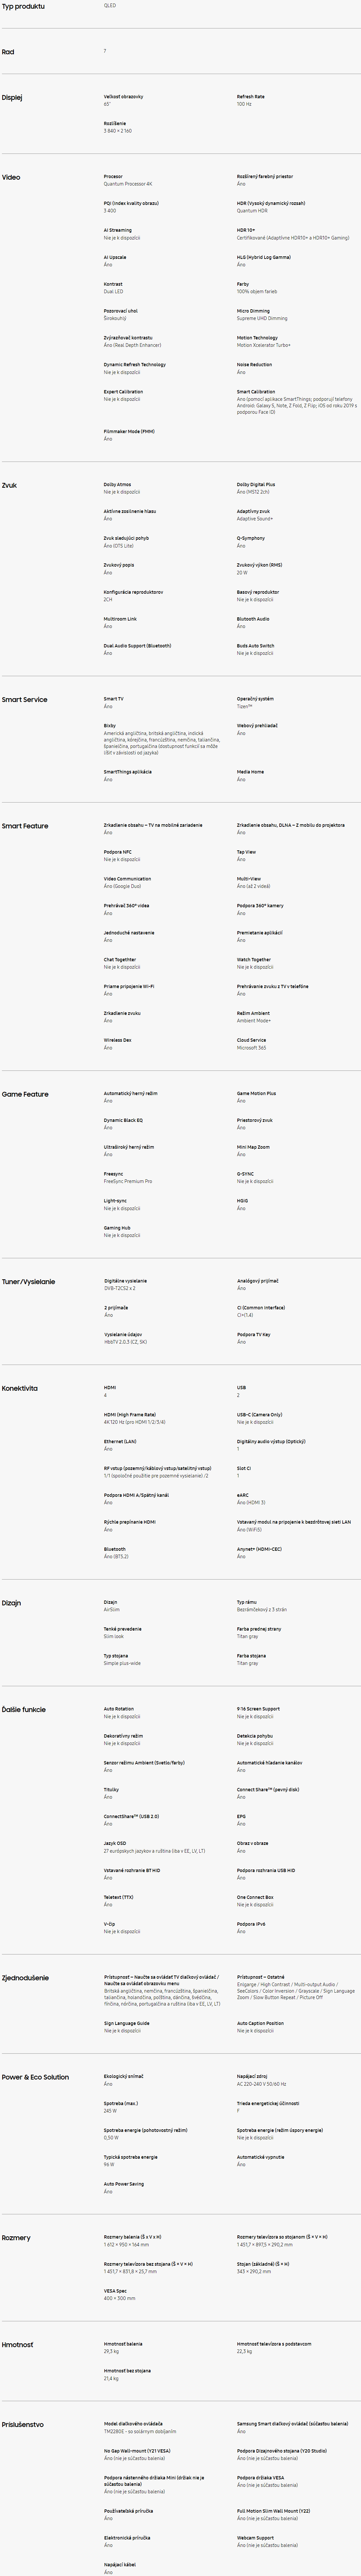Click the Gaming Hub spec label
This screenshot has height=2576, width=361.
[x=117, y=1227]
